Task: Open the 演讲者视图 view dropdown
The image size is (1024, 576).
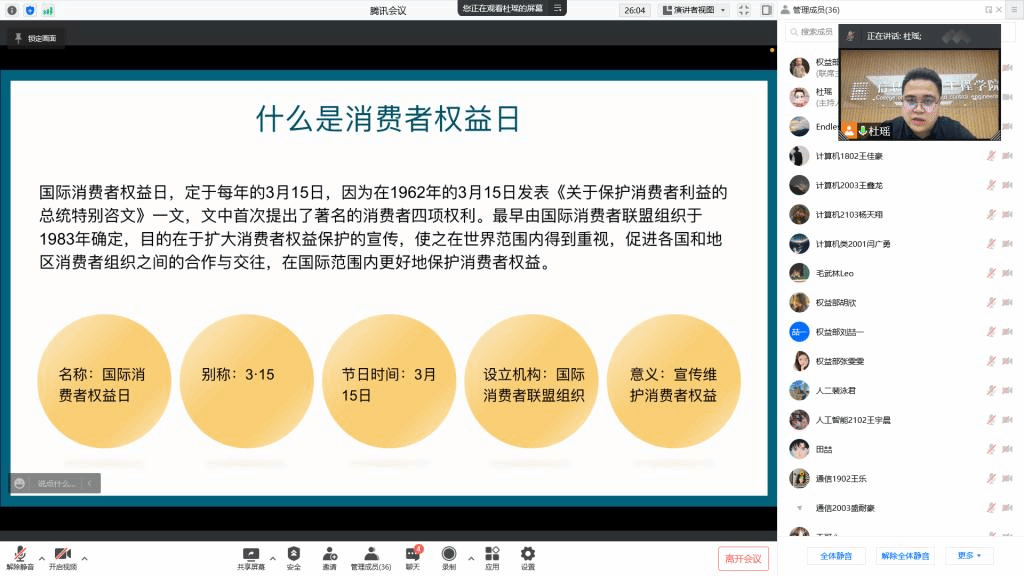Action: pos(695,10)
